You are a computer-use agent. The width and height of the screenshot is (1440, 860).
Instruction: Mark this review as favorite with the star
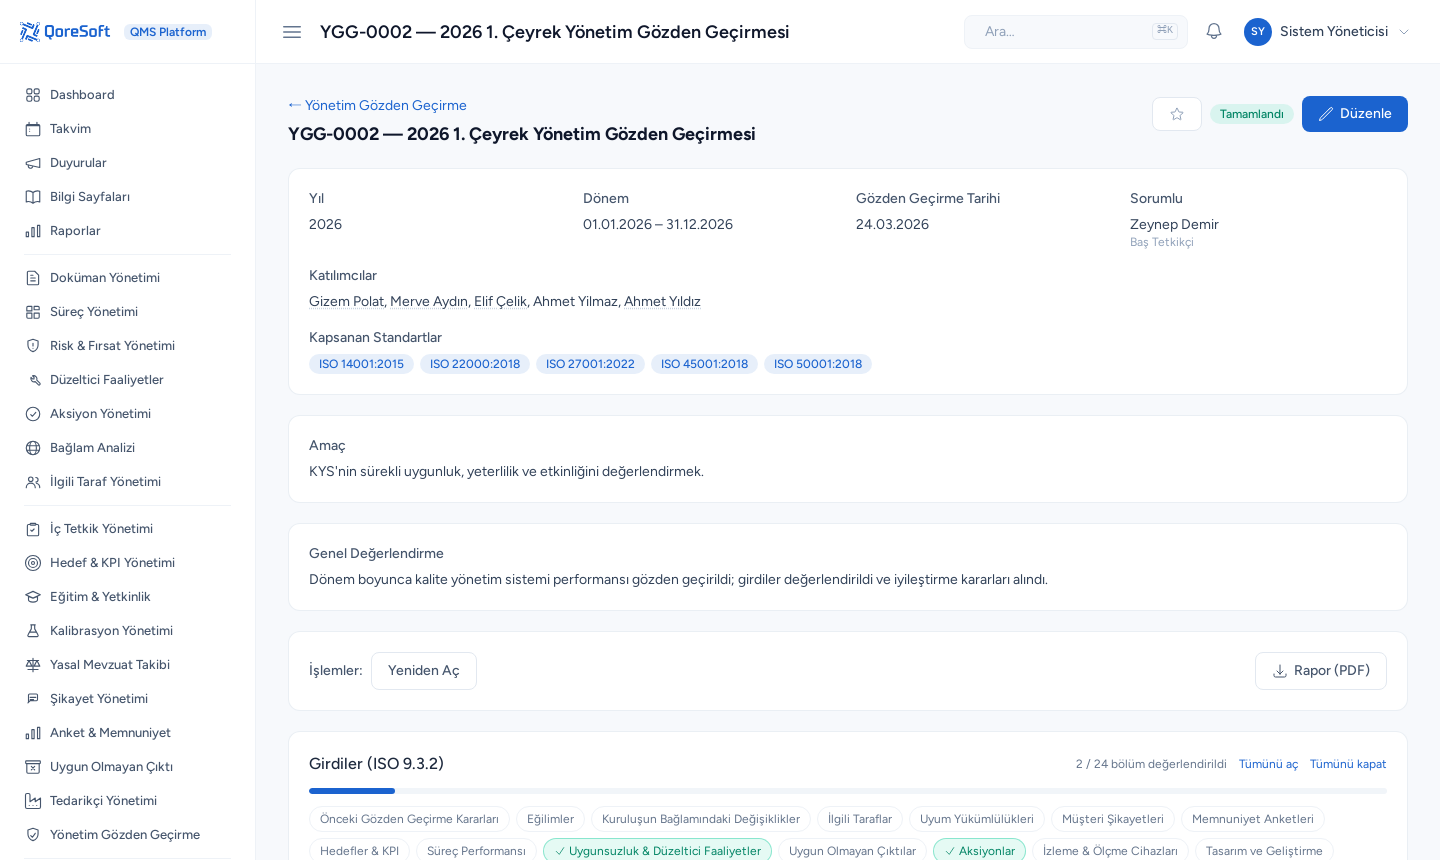pos(1177,114)
